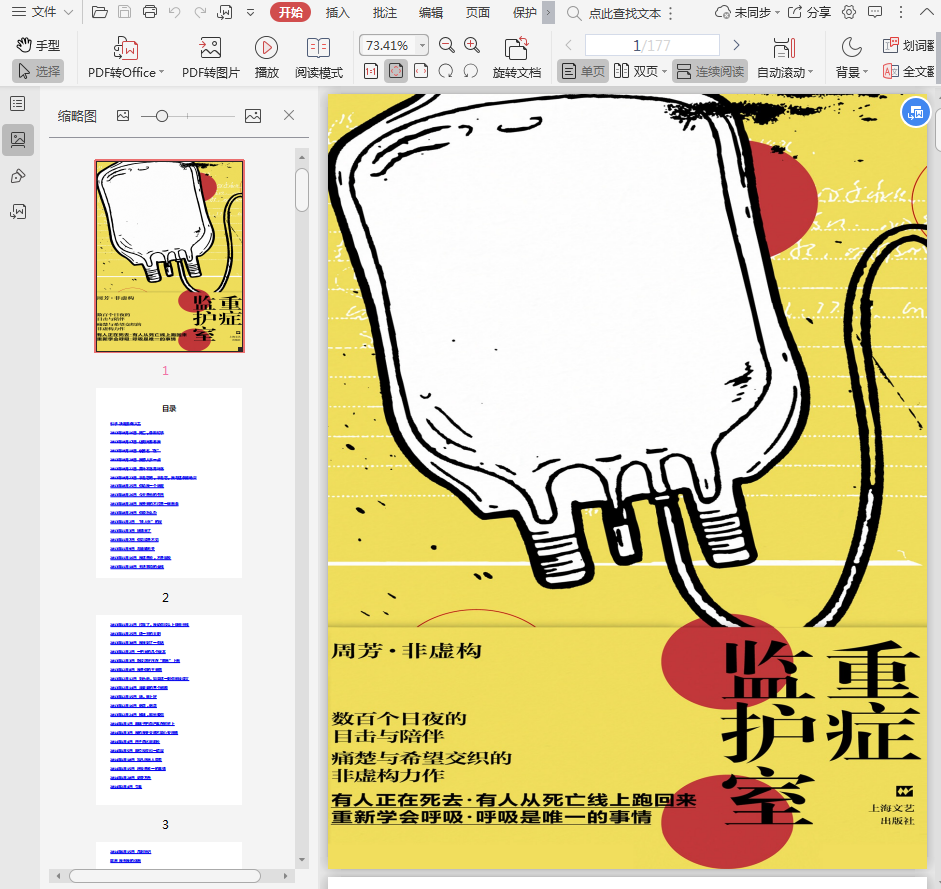Start 播放 slideshow playback
Screen dimensions: 941x889
click(266, 58)
